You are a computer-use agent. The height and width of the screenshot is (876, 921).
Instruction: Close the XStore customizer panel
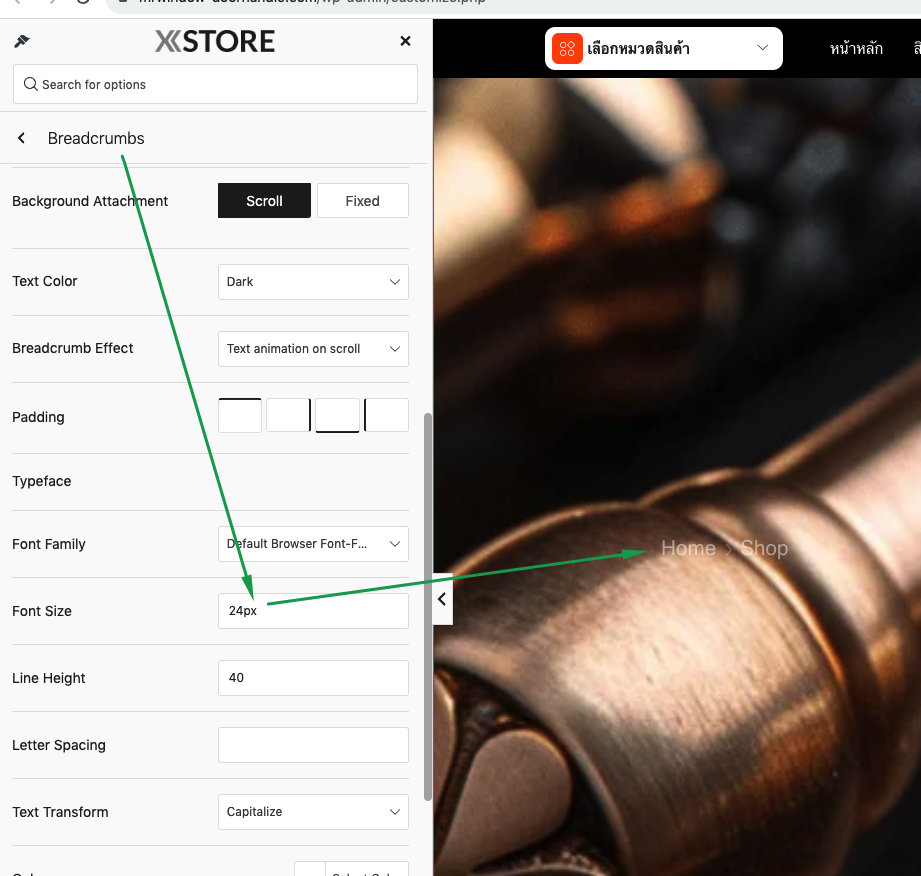click(405, 41)
